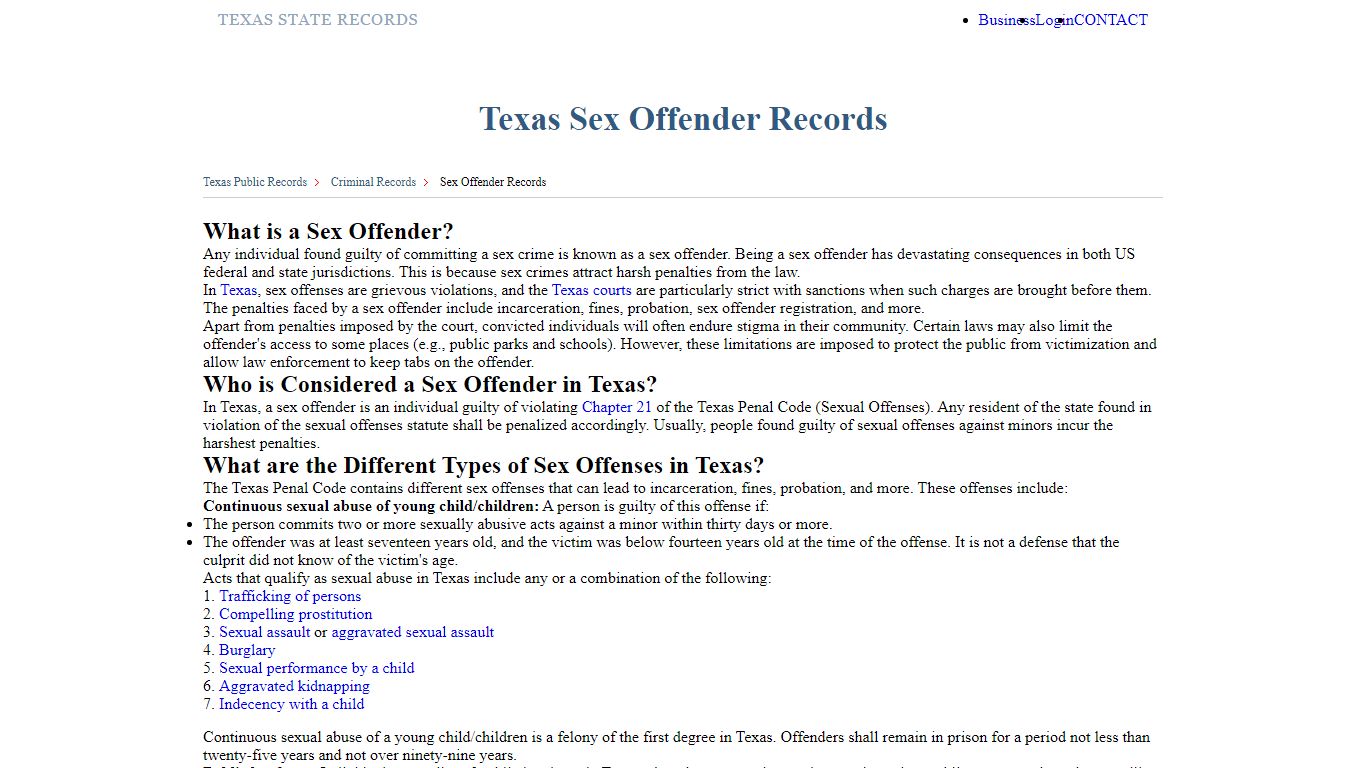Open the Burglary link

[247, 650]
